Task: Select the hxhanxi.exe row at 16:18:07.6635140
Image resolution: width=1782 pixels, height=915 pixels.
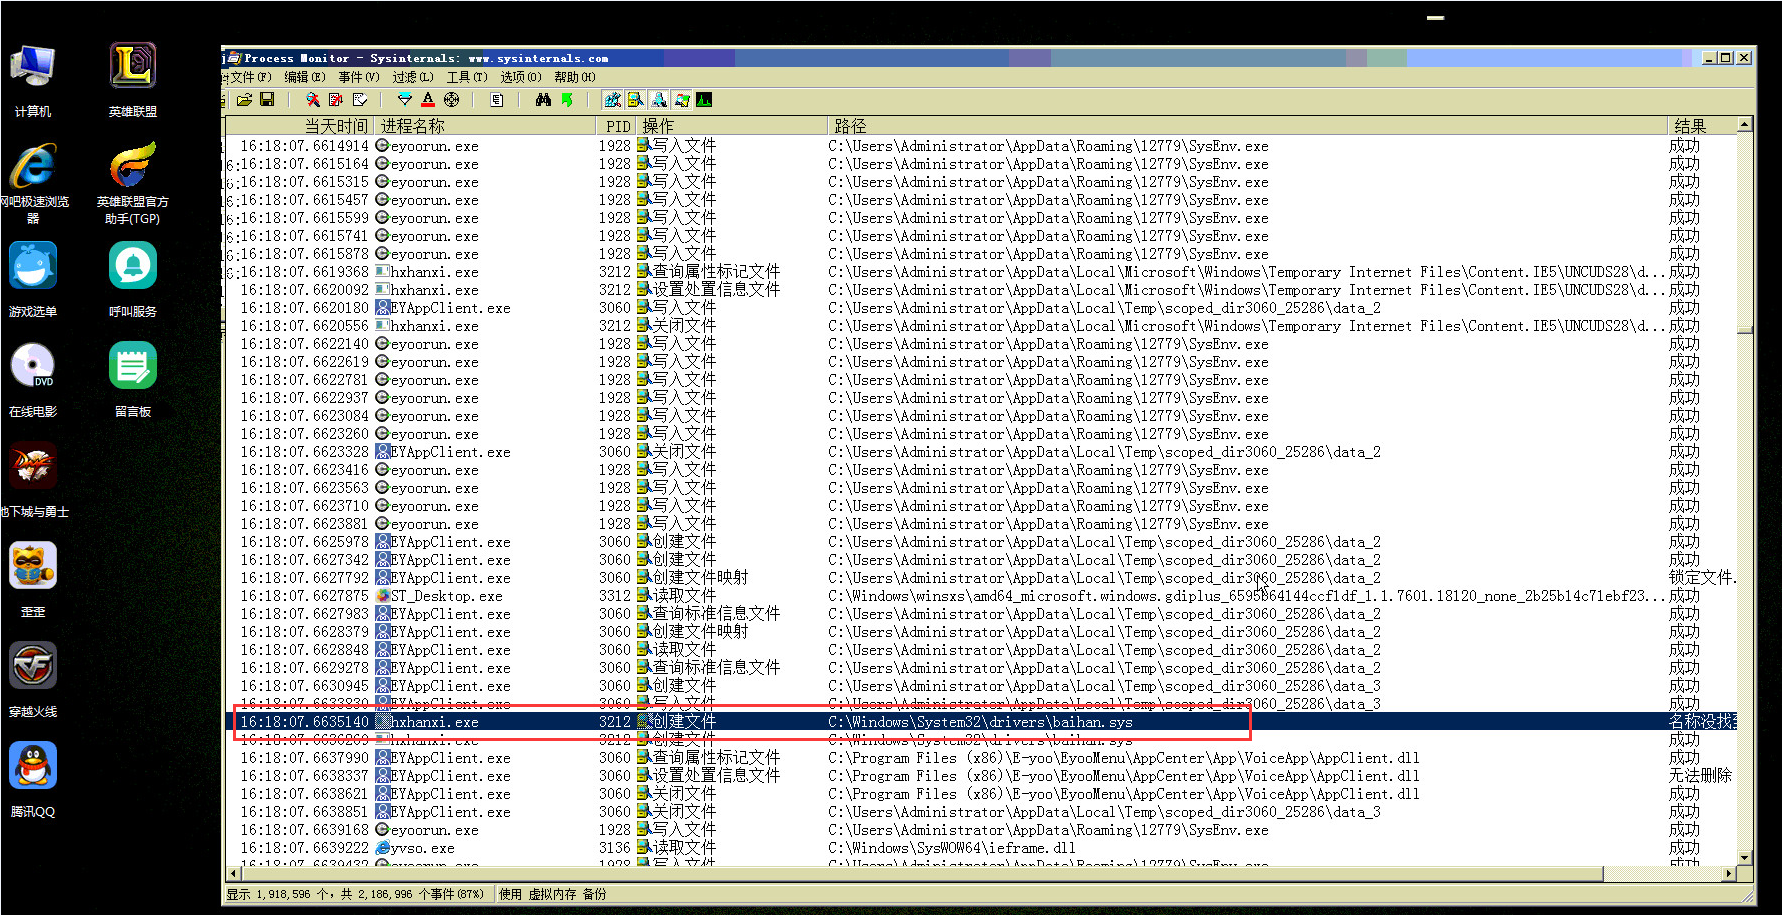Action: click(x=981, y=722)
